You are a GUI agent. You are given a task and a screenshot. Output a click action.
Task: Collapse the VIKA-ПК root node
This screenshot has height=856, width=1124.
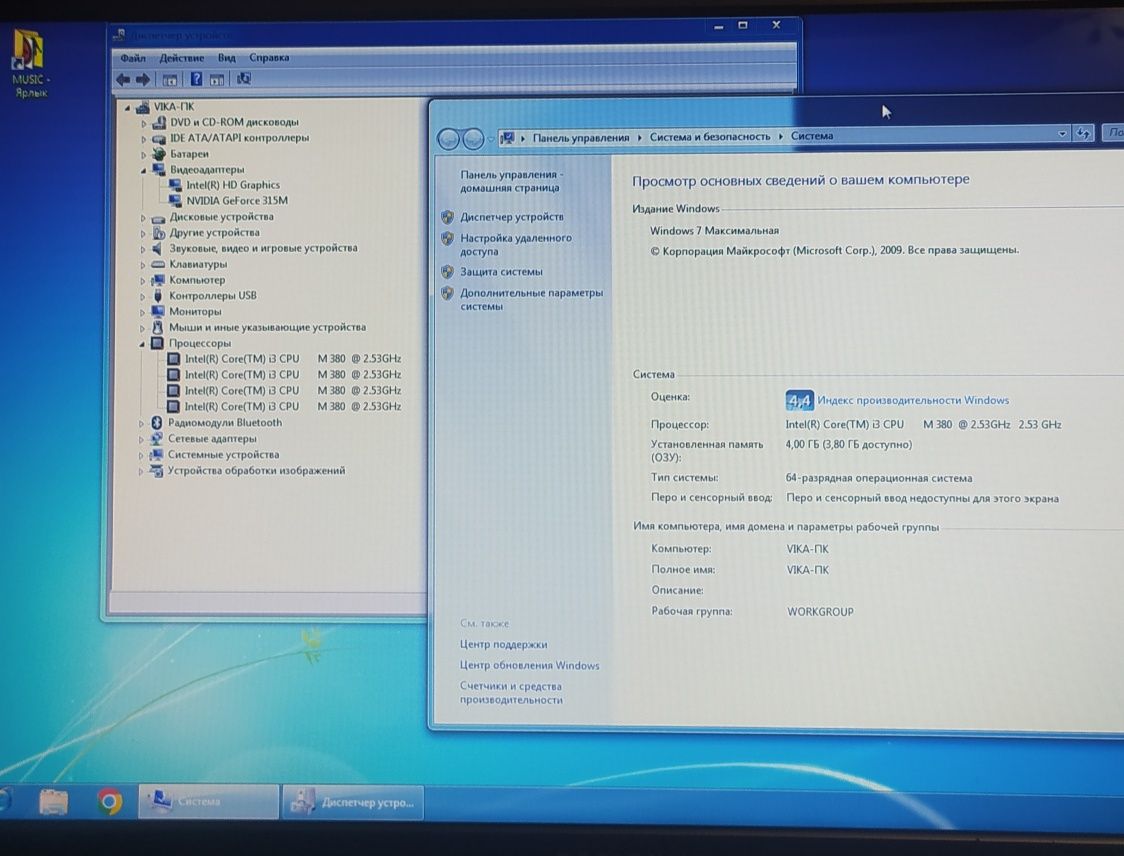pyautogui.click(x=128, y=108)
